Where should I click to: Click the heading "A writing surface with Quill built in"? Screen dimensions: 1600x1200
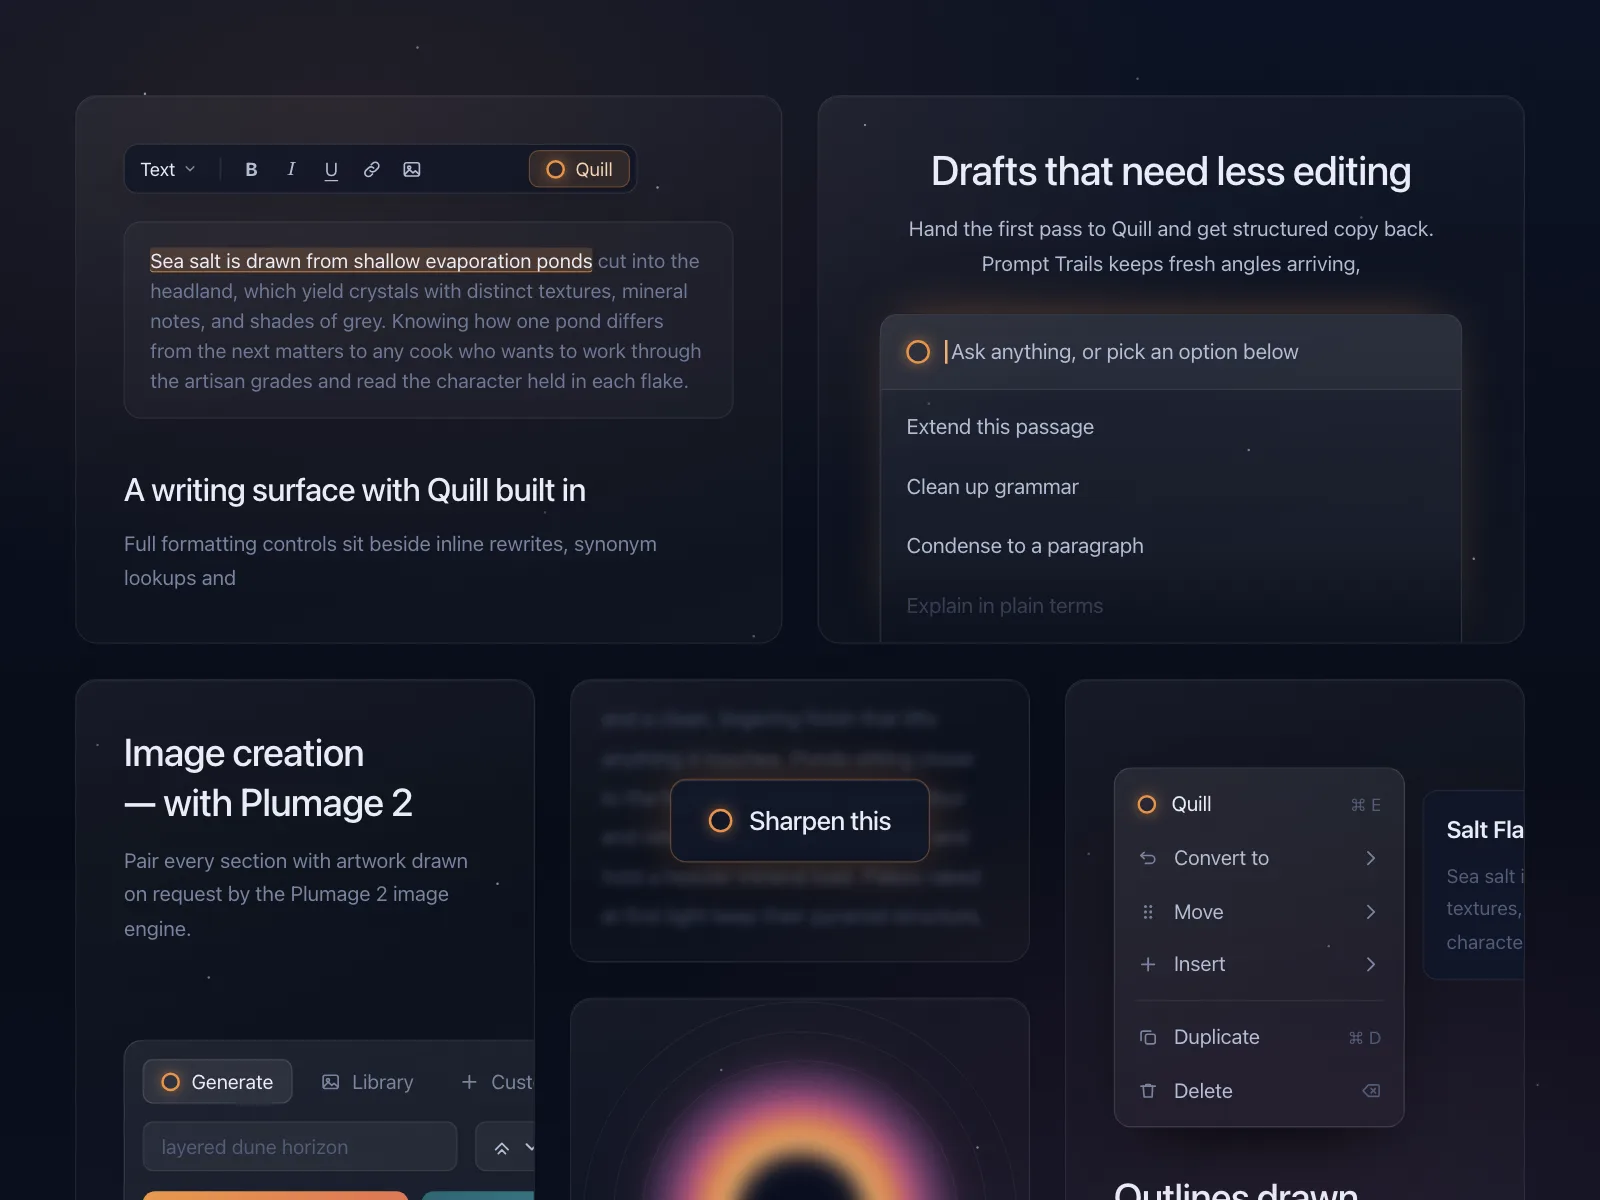[355, 490]
